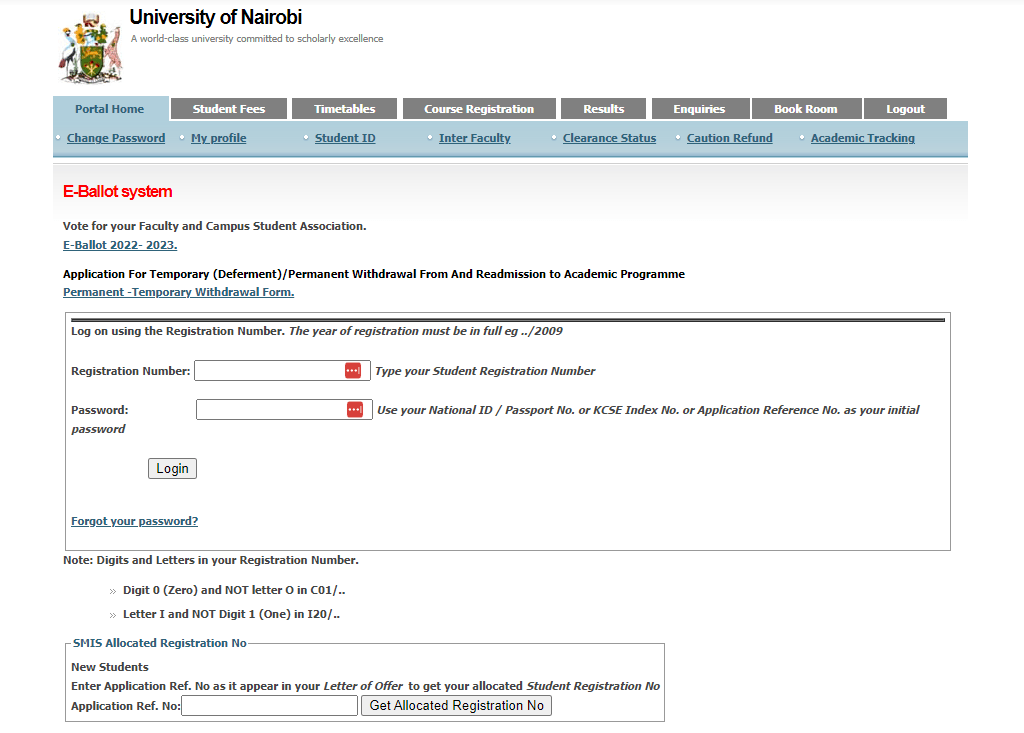Open the Change Password link
Viewport: 1024px width, 733px height.
115,137
